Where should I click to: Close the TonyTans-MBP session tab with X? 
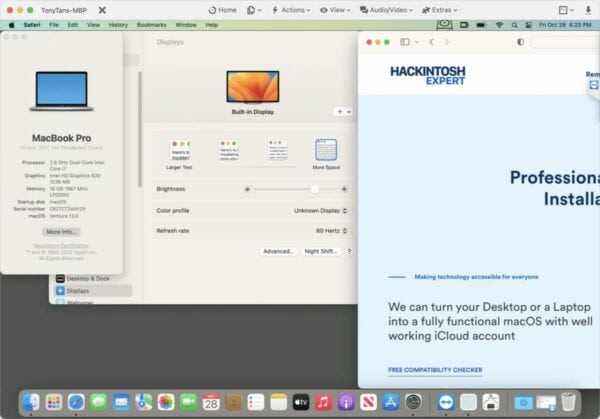tap(102, 10)
